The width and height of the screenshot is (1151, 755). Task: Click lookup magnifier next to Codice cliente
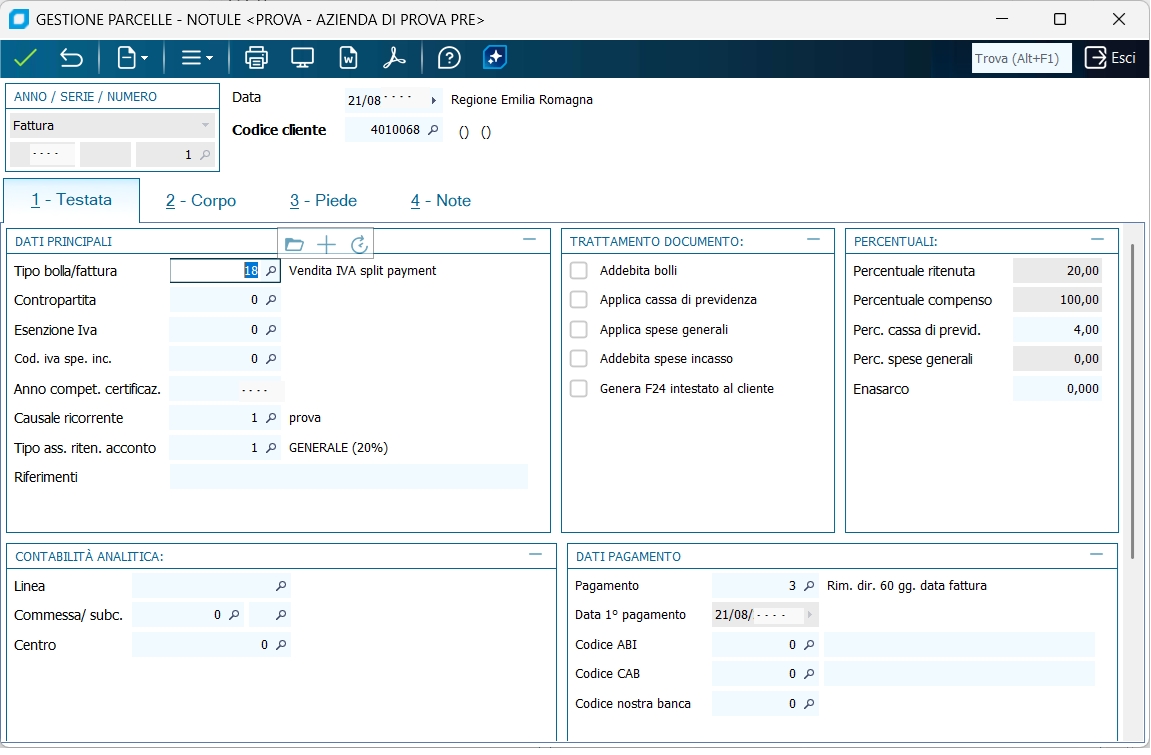point(433,130)
